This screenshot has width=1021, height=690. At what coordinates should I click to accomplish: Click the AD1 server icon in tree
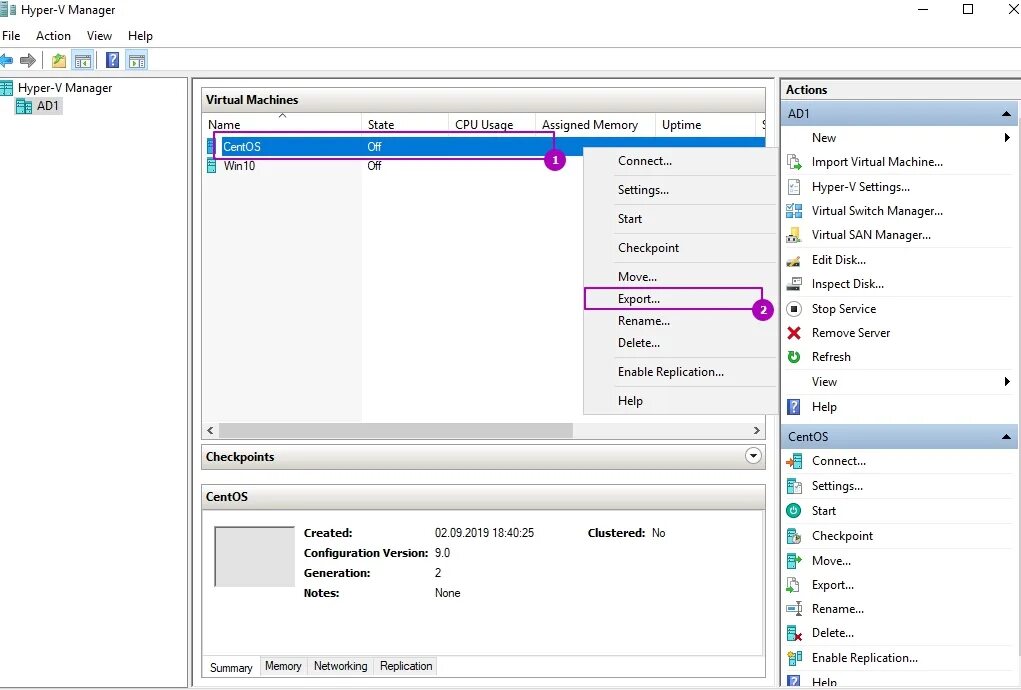[x=23, y=106]
